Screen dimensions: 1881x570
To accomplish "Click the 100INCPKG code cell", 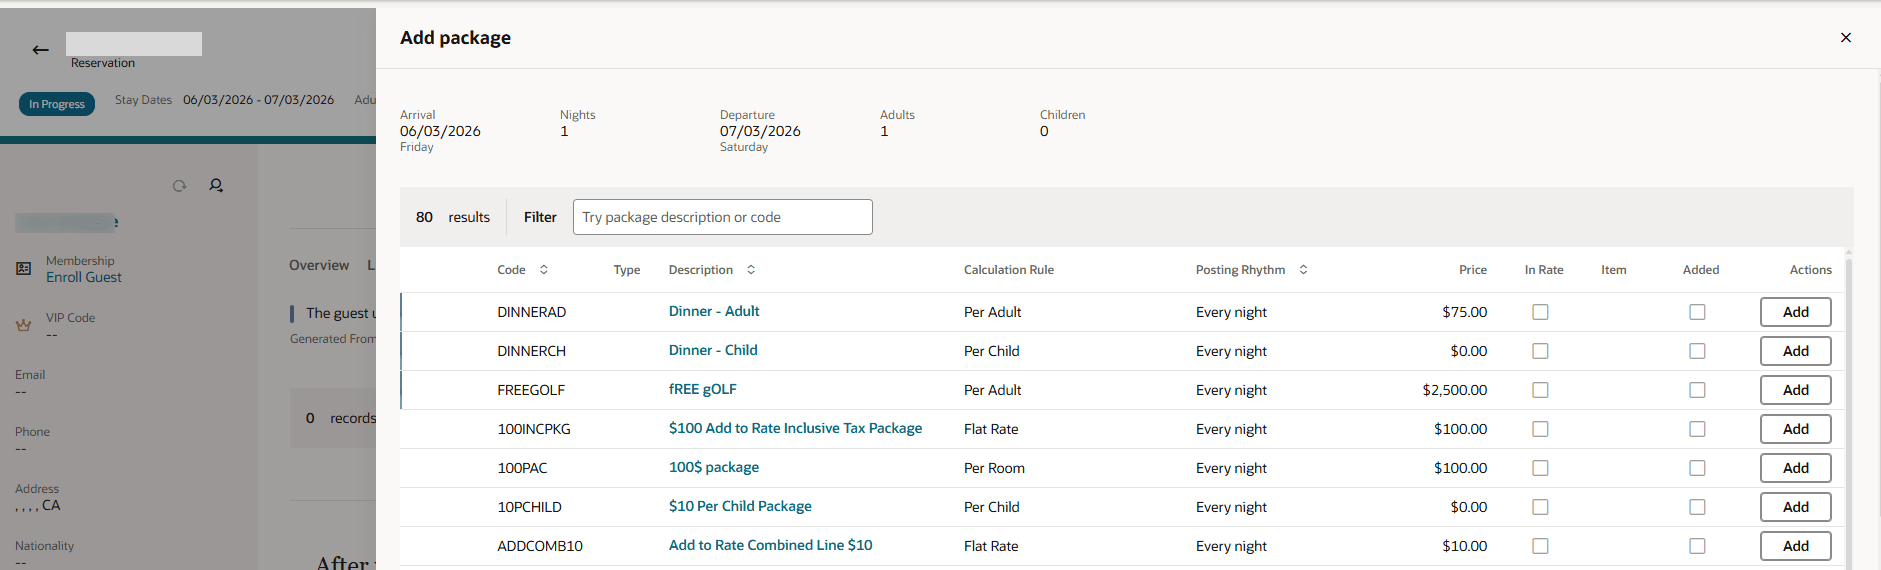I will [534, 429].
